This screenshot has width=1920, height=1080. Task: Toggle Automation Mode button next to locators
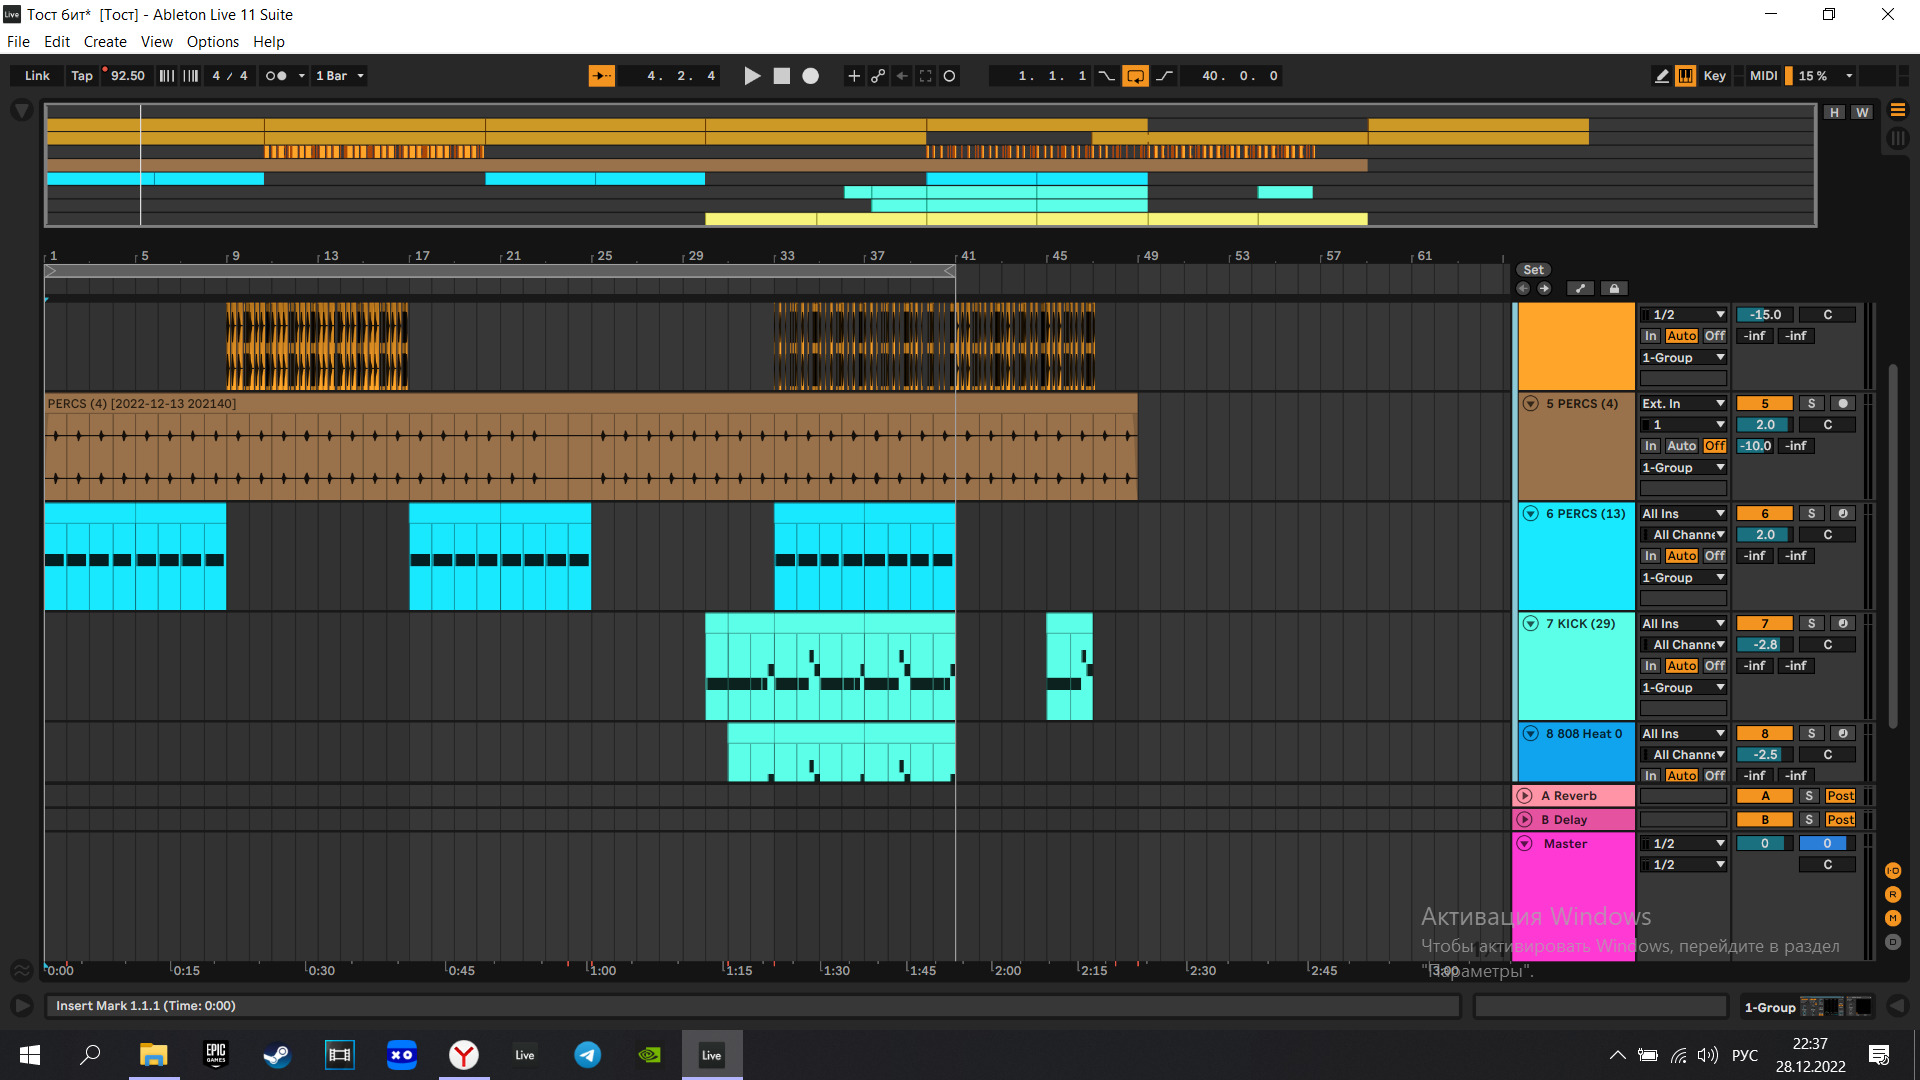click(1580, 289)
